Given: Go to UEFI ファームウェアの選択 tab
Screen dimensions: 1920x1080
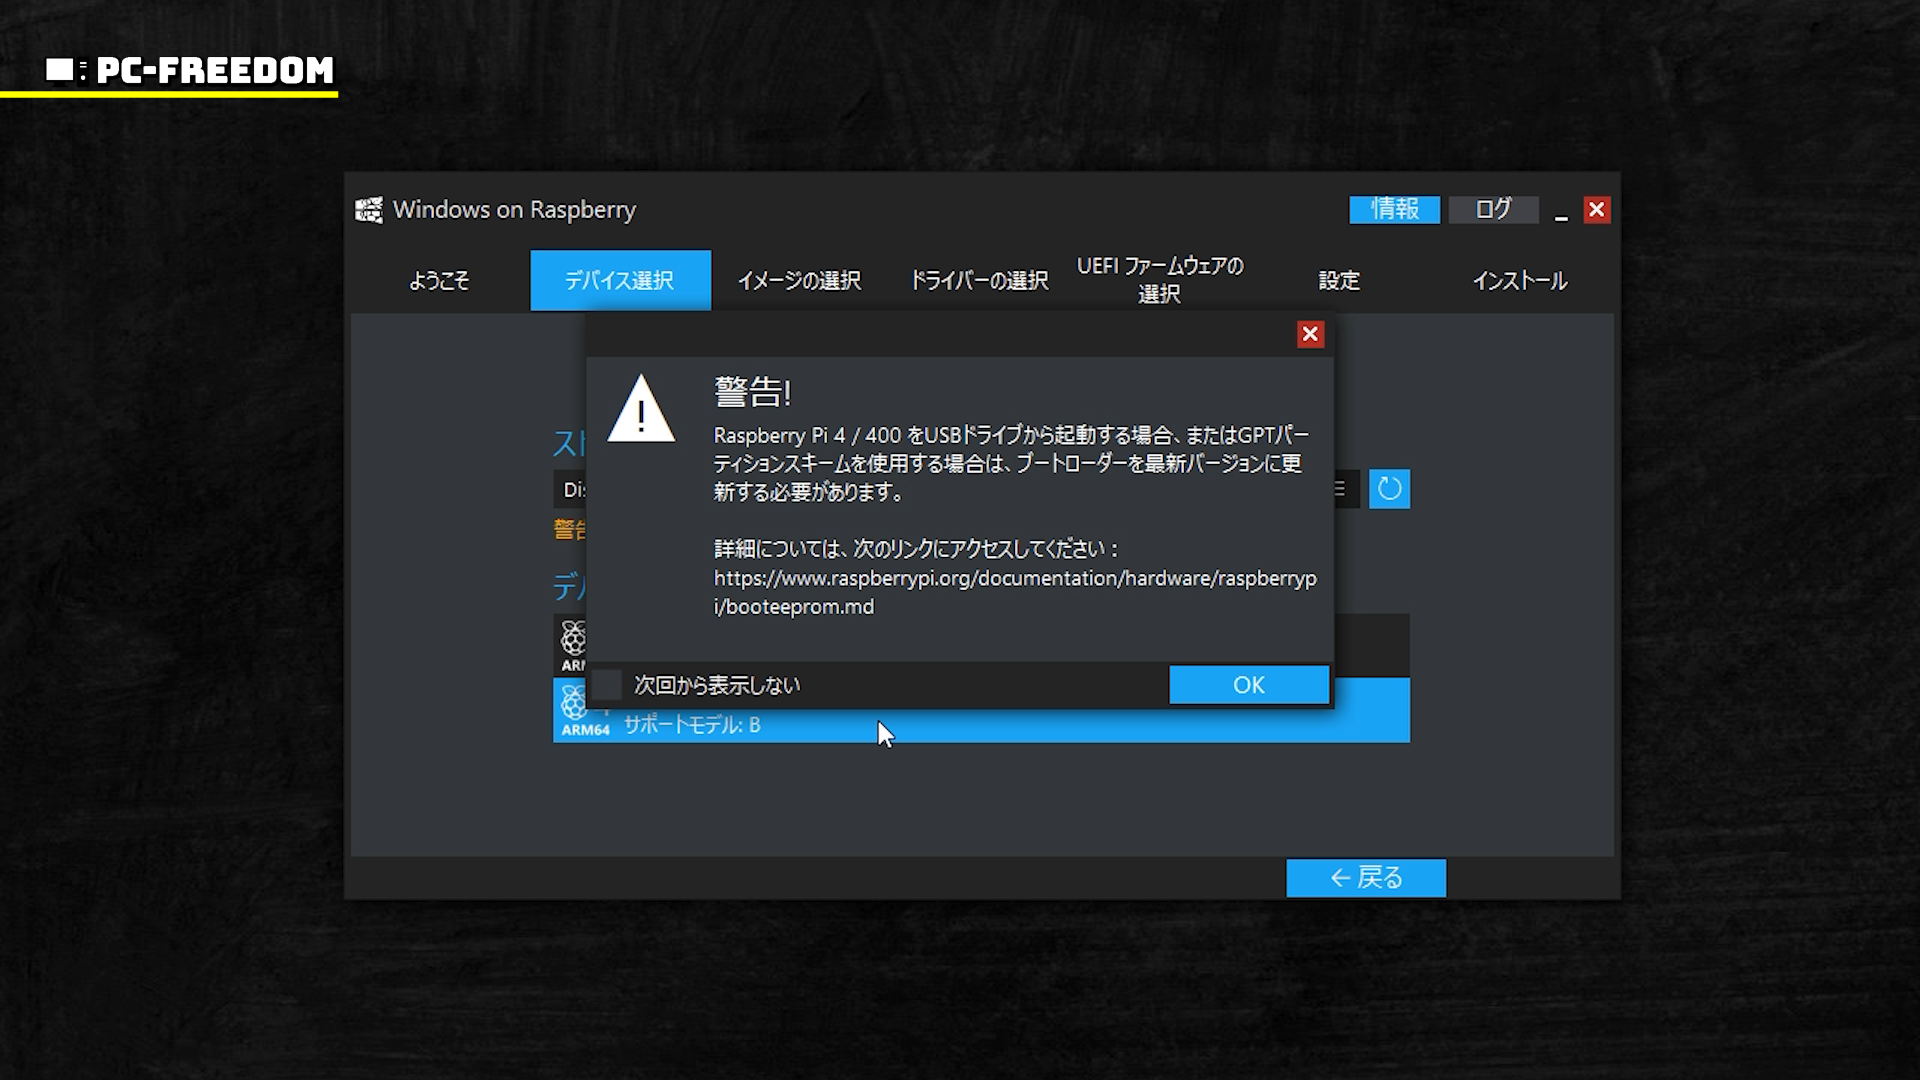Looking at the screenshot, I should [1159, 280].
